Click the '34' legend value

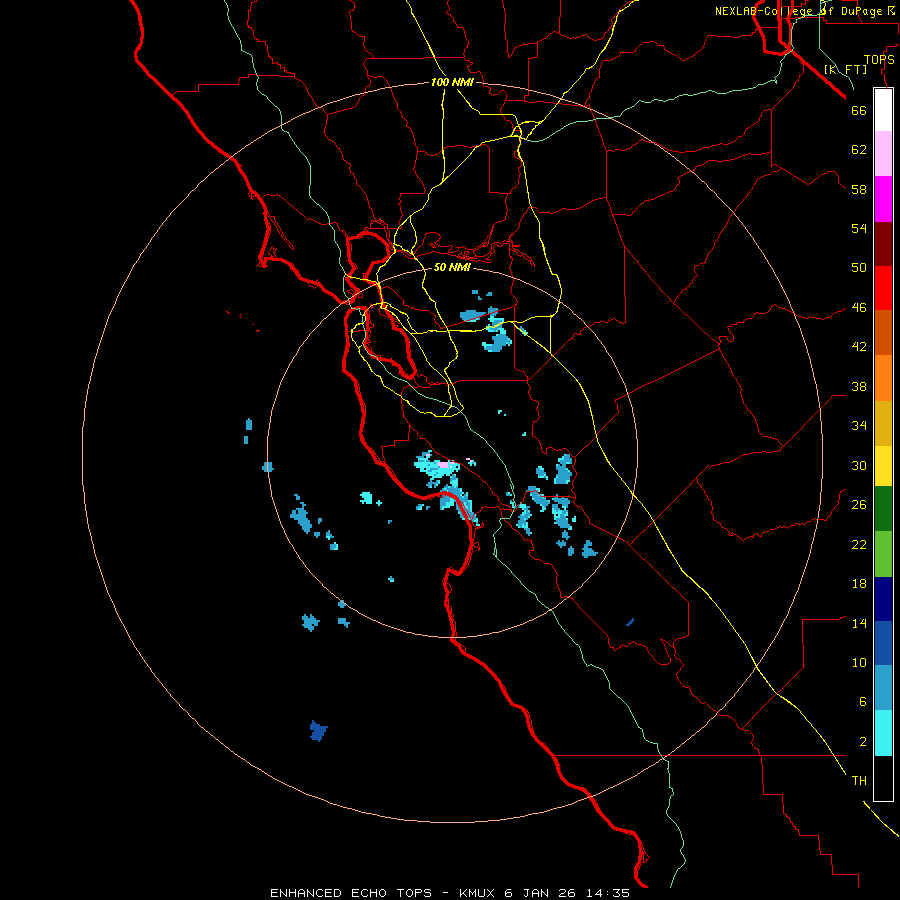pyautogui.click(x=859, y=425)
